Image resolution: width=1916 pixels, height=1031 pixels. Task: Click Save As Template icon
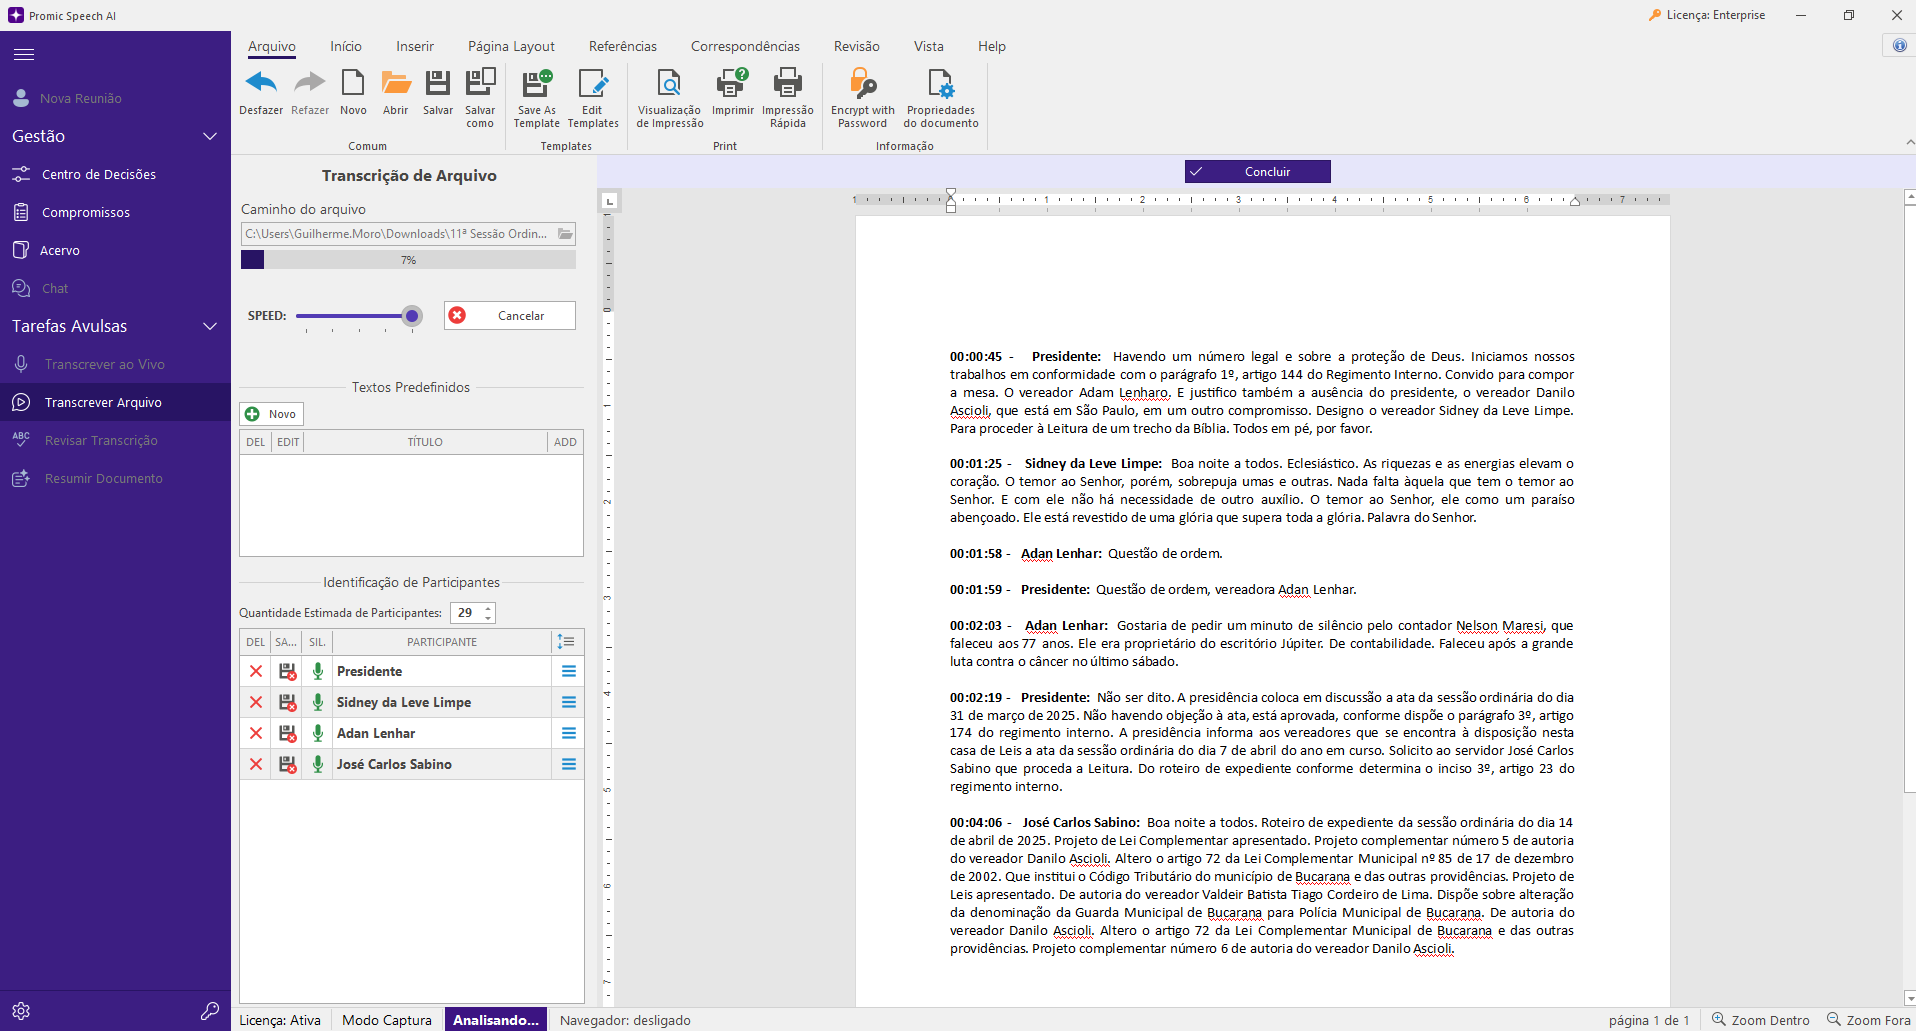coord(537,83)
